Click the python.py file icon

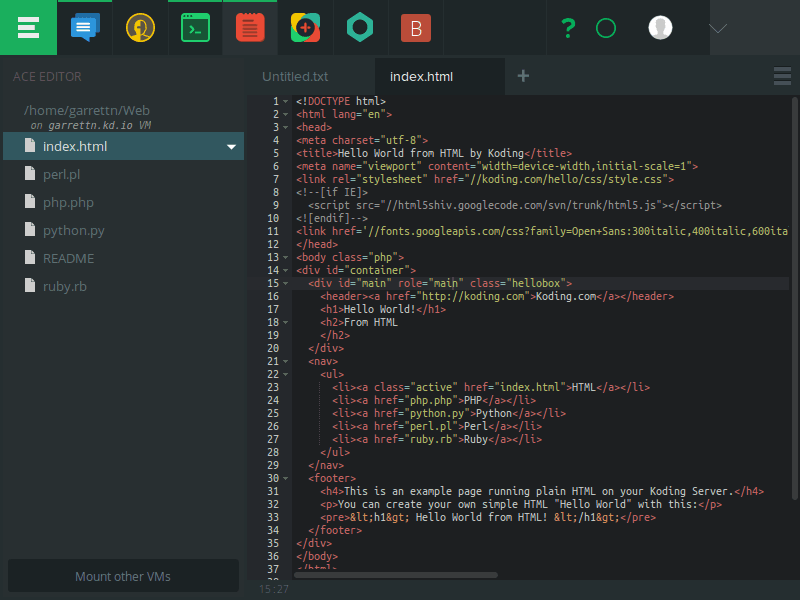(30, 230)
